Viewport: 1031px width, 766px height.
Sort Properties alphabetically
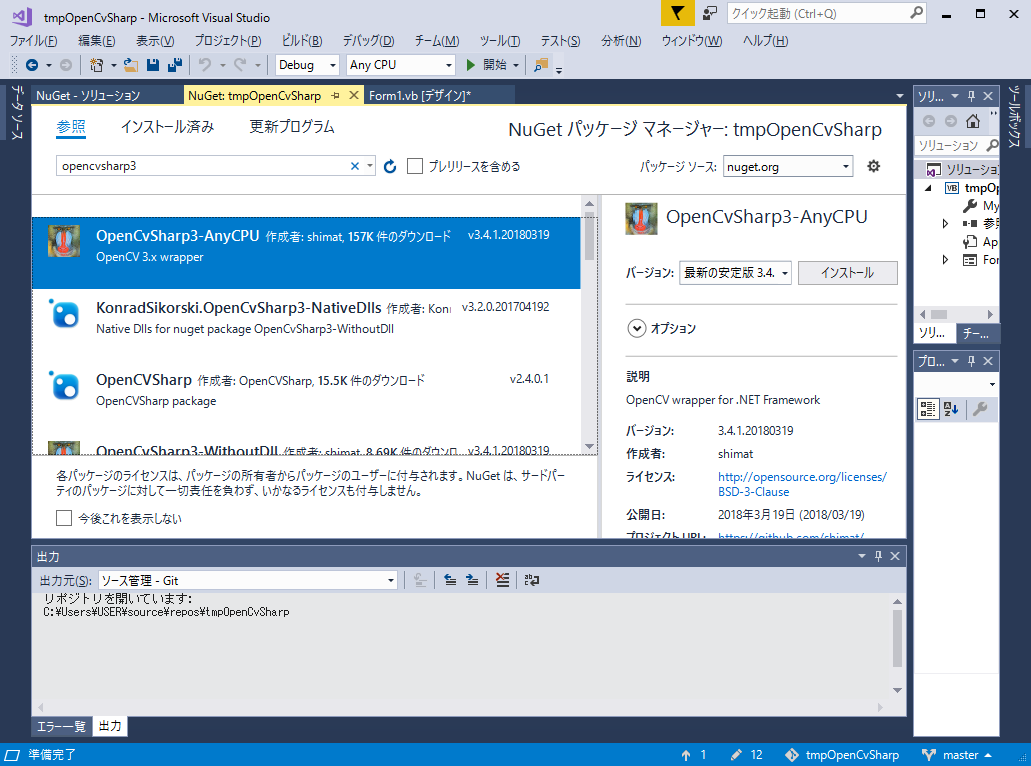[x=948, y=409]
